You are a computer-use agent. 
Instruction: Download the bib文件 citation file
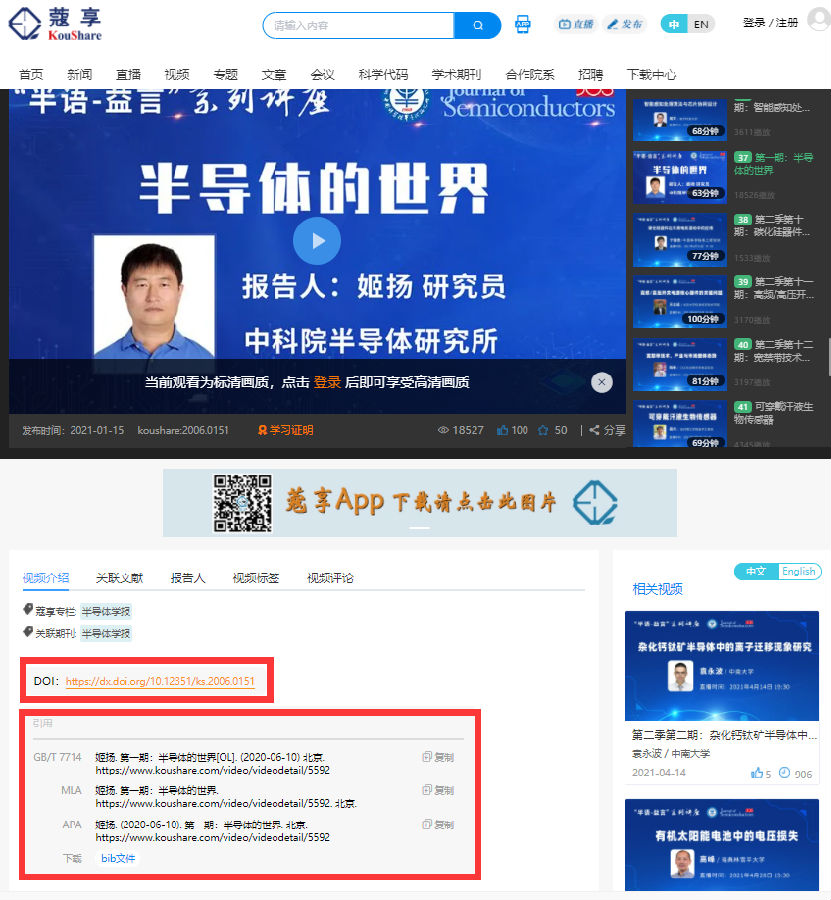click(118, 858)
